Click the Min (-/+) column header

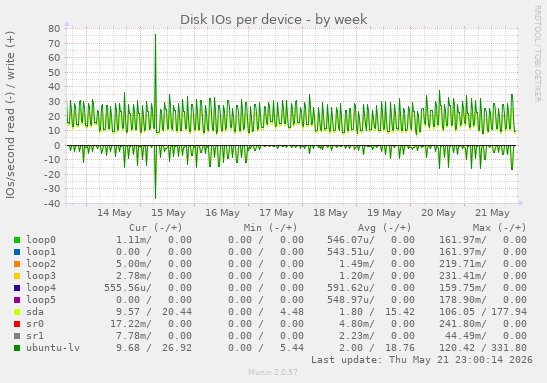(270, 228)
